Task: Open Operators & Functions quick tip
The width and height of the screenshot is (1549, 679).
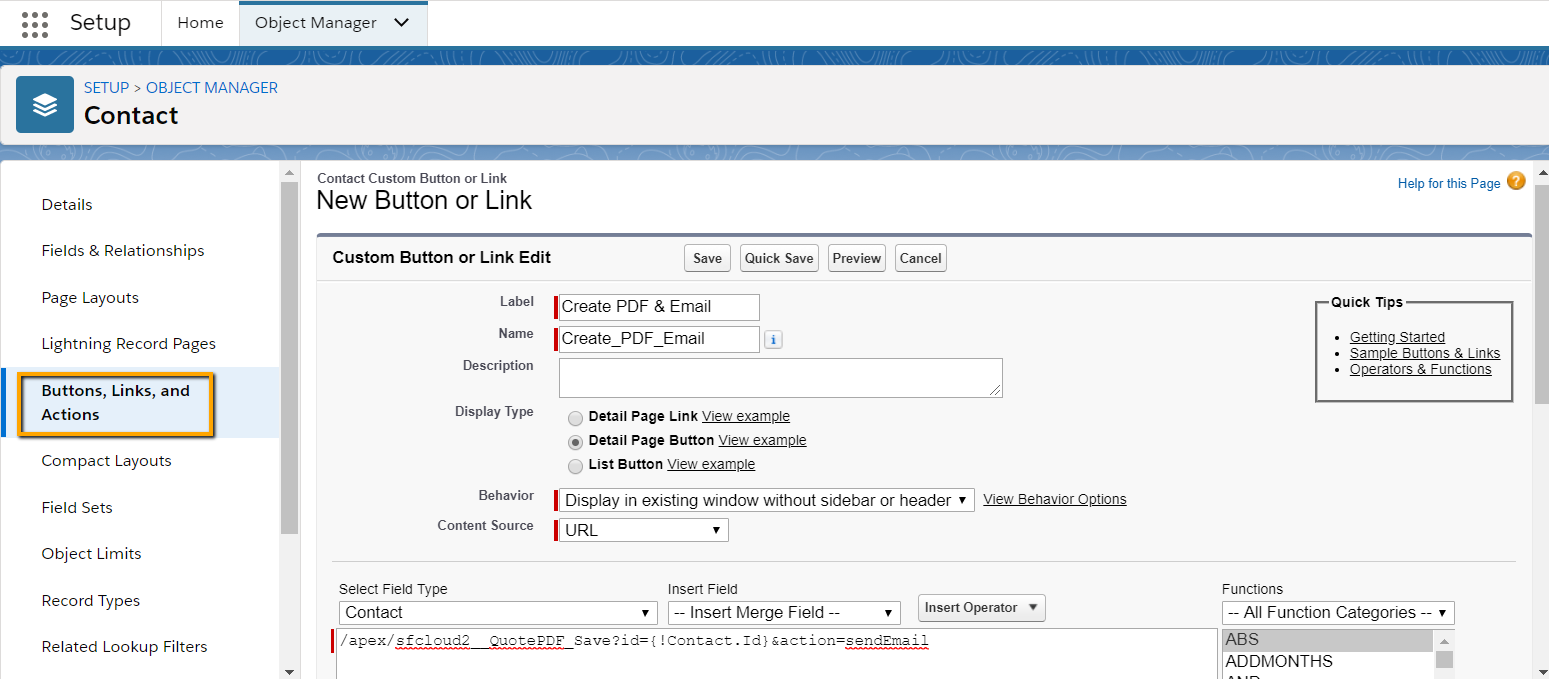Action: tap(1421, 369)
